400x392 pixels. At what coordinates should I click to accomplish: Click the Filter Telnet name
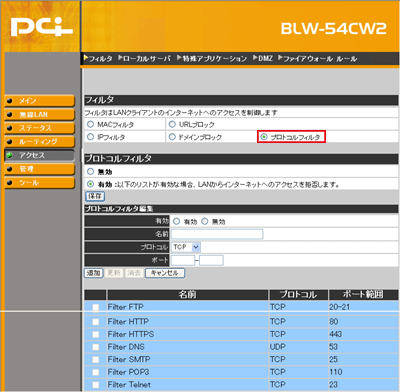(x=129, y=385)
